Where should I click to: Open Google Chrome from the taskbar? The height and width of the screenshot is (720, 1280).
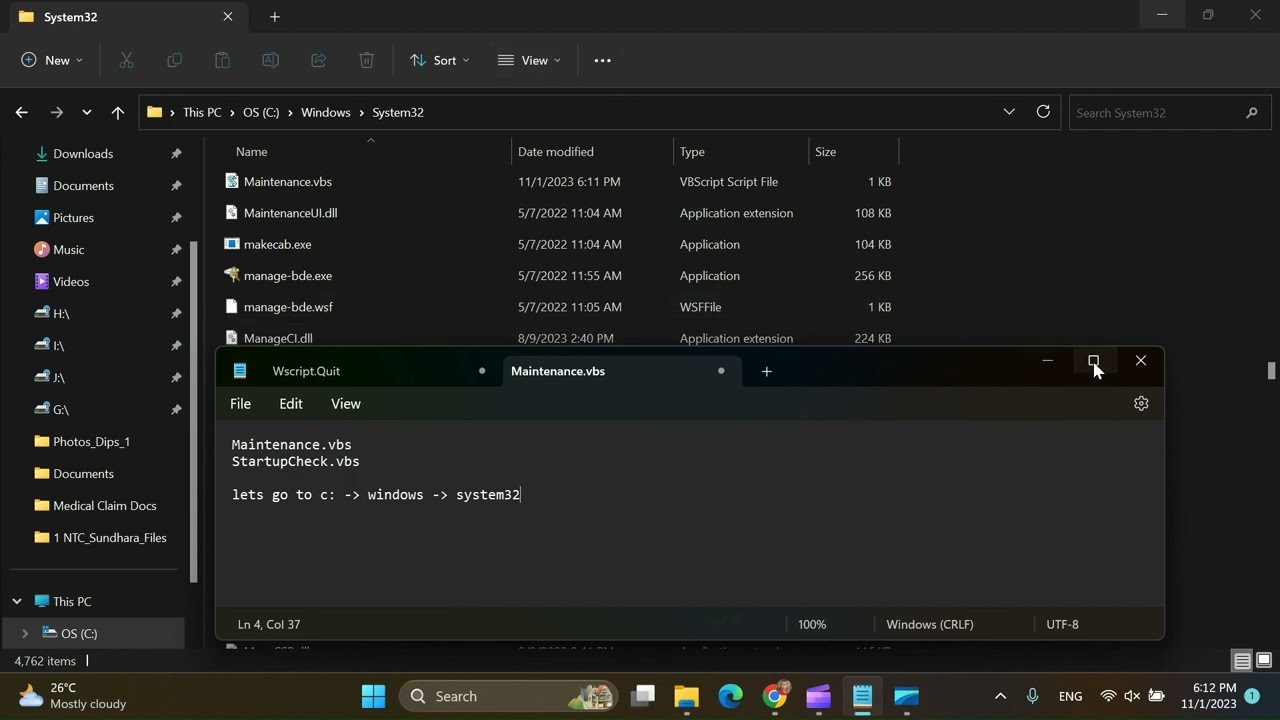tap(774, 696)
